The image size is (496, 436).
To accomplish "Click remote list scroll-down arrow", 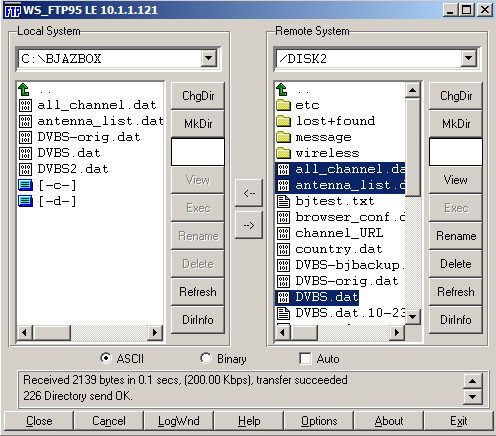I will pyautogui.click(x=413, y=317).
